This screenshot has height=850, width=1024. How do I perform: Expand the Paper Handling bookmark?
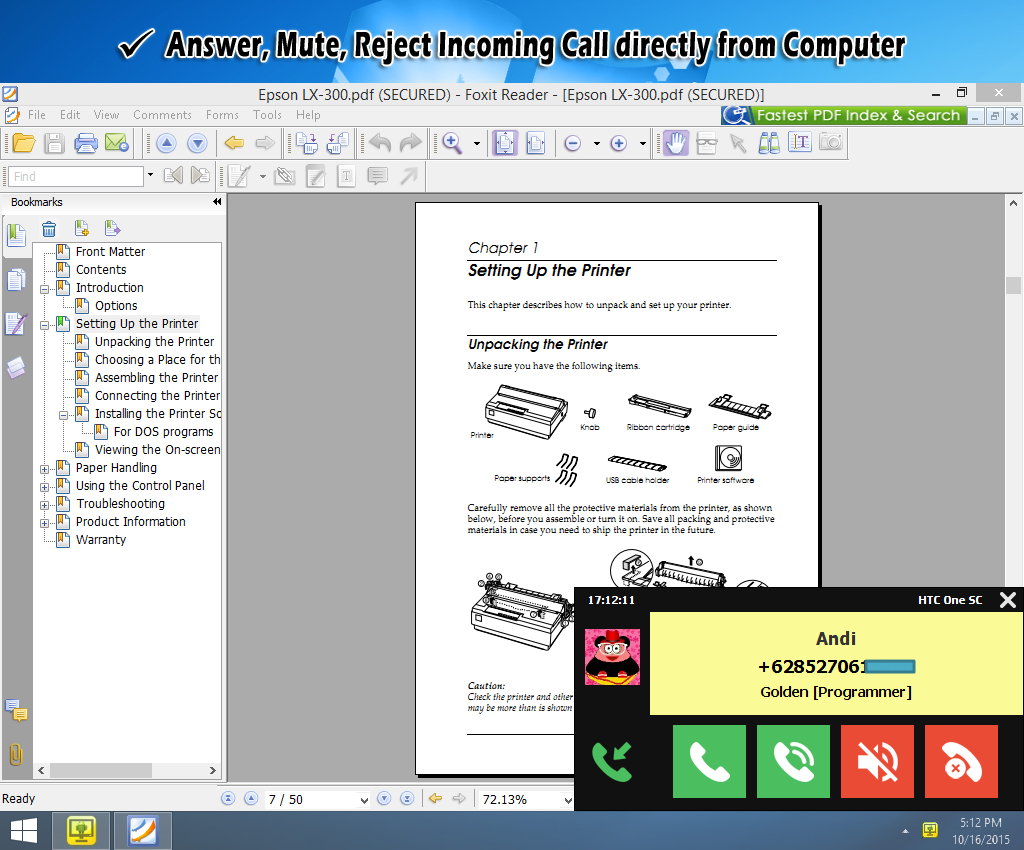(44, 468)
